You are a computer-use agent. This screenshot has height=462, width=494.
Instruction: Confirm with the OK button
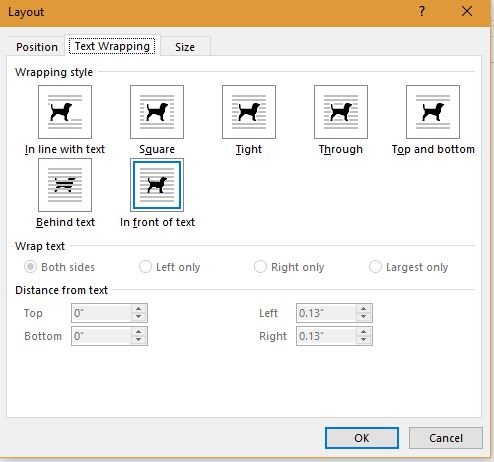(362, 438)
